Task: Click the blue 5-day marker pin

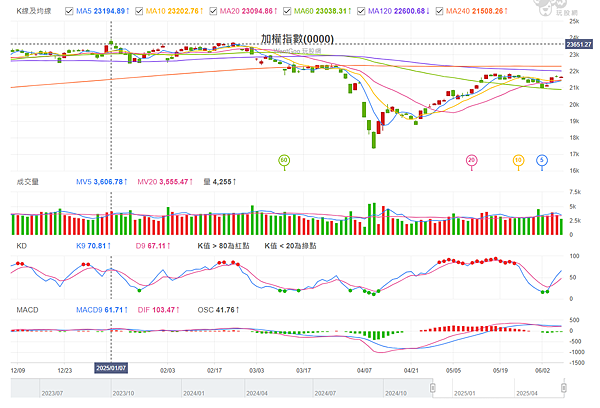Action: pyautogui.click(x=542, y=161)
